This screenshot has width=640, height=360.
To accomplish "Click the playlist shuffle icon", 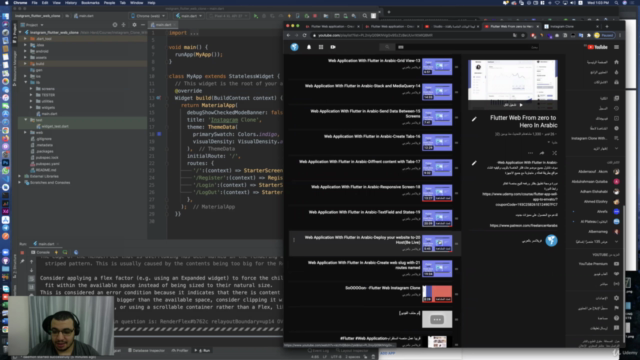I will (554, 153).
